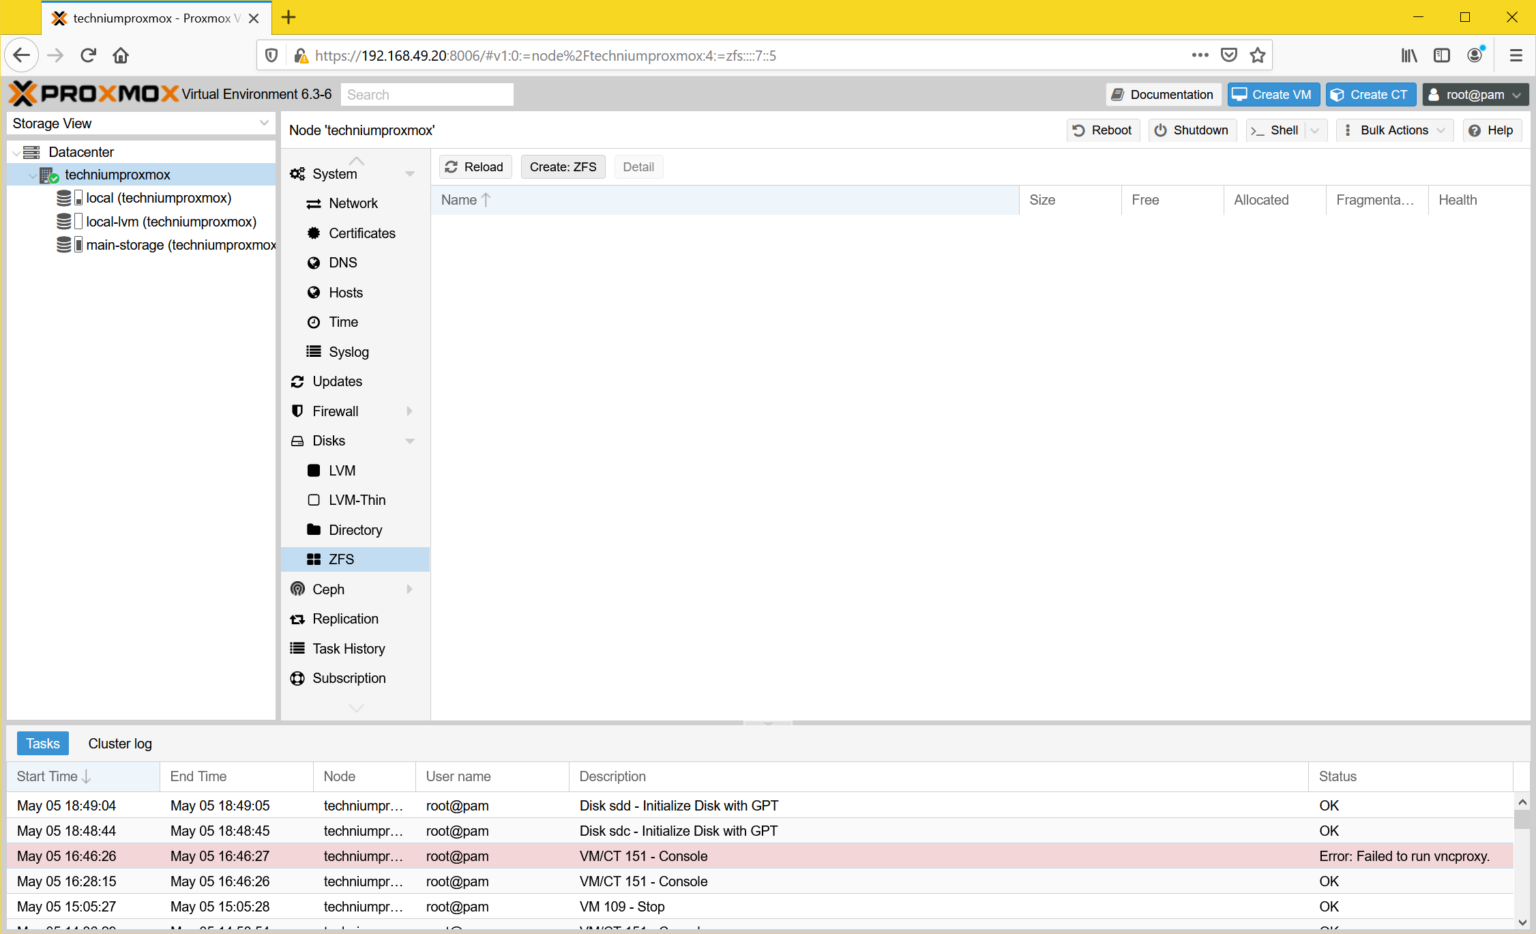Expand the Firewall submenu arrow

[409, 411]
